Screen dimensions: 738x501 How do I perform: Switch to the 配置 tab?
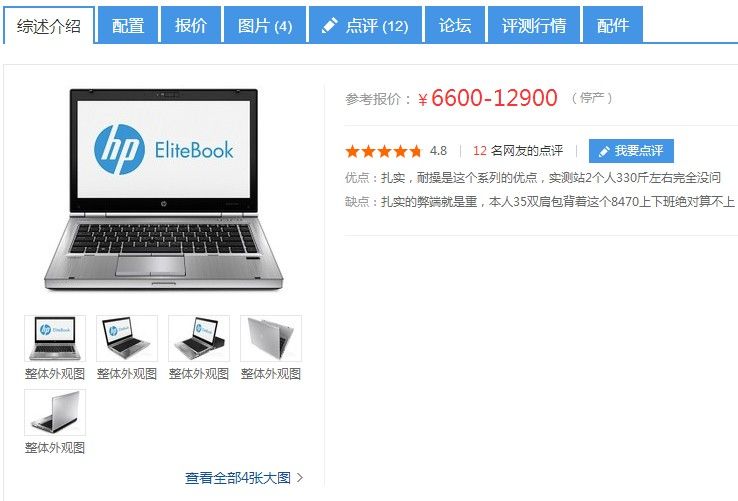(x=128, y=25)
